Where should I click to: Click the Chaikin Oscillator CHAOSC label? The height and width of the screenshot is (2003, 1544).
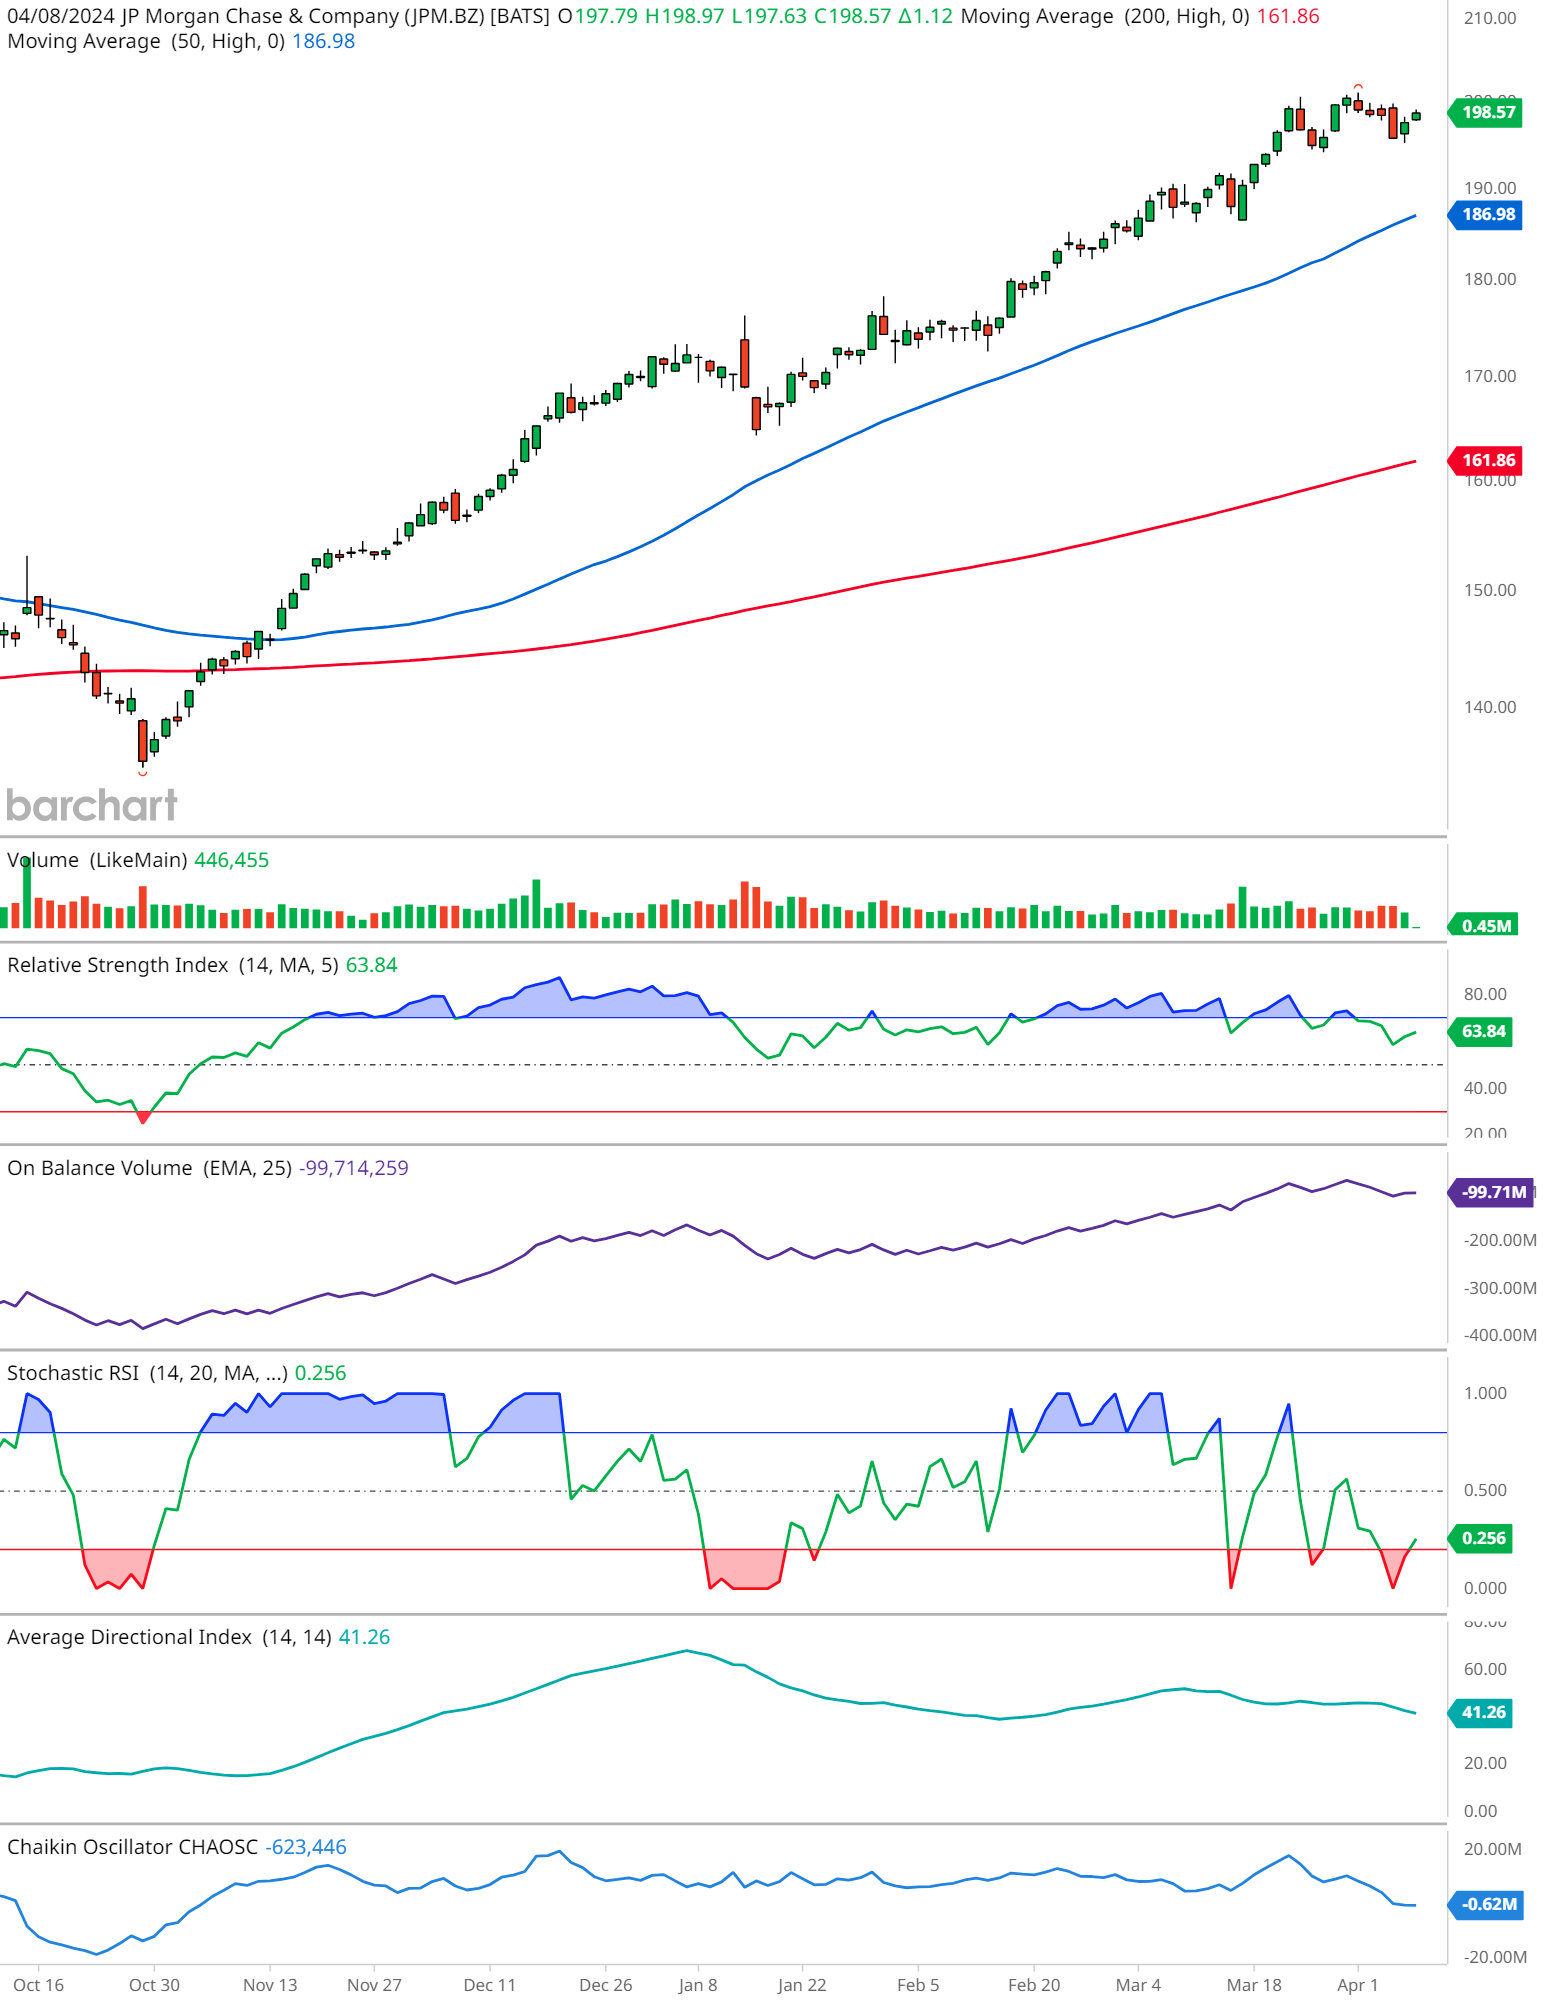(x=132, y=1847)
